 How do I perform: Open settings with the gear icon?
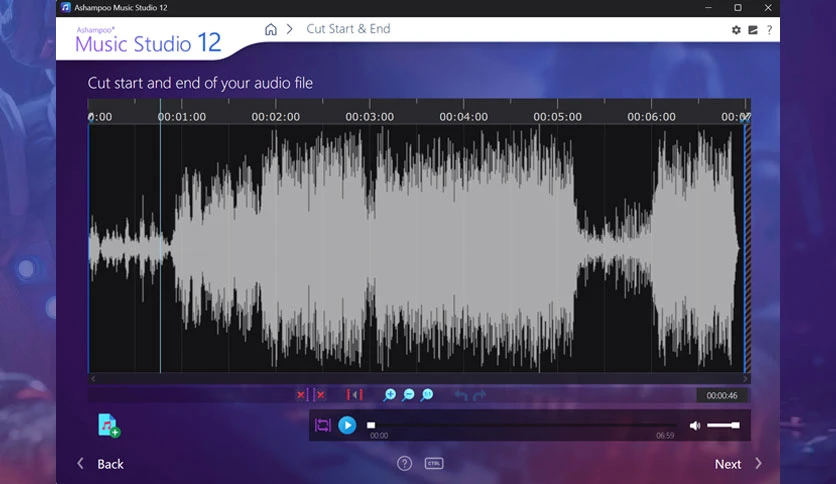pos(736,30)
